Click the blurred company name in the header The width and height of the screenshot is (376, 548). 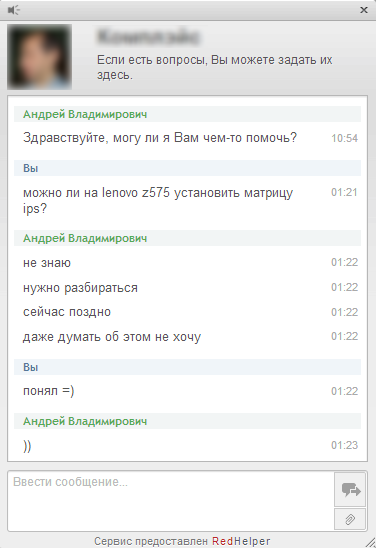(x=148, y=37)
